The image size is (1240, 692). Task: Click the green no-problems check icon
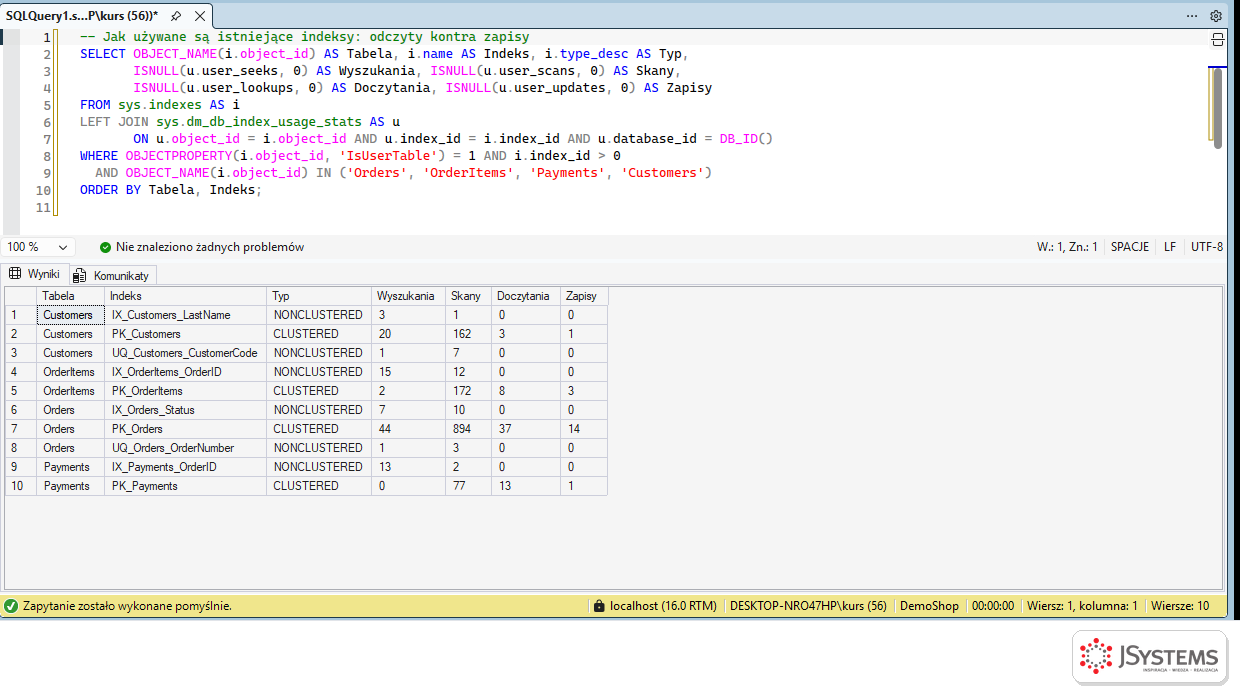pyautogui.click(x=106, y=247)
